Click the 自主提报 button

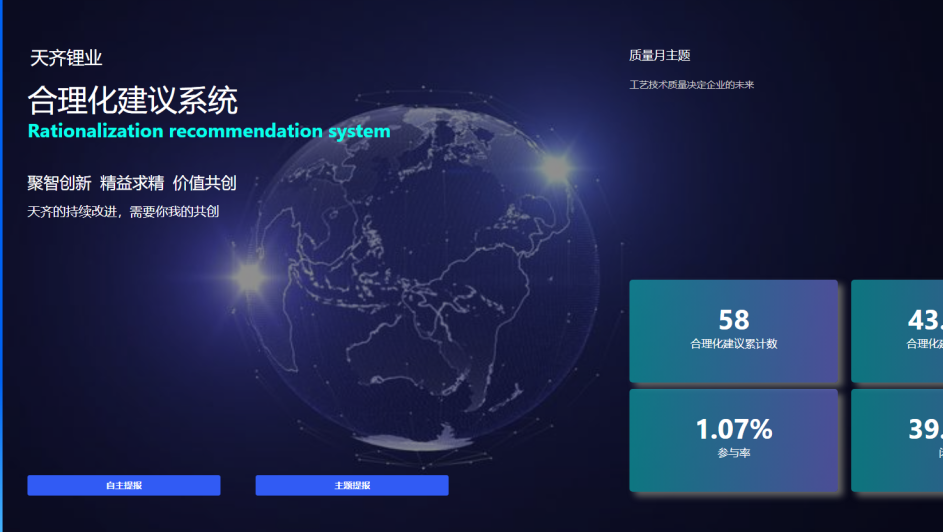pos(124,485)
